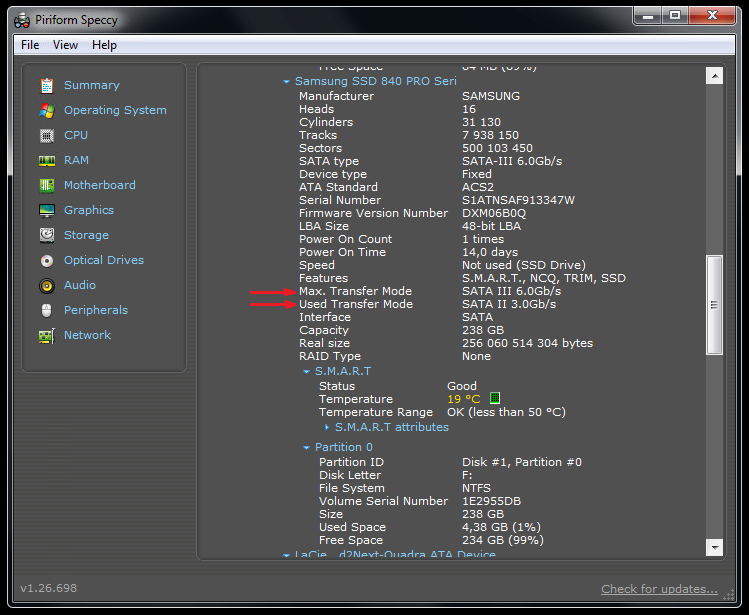Click the green temperature indicator icon

495,398
